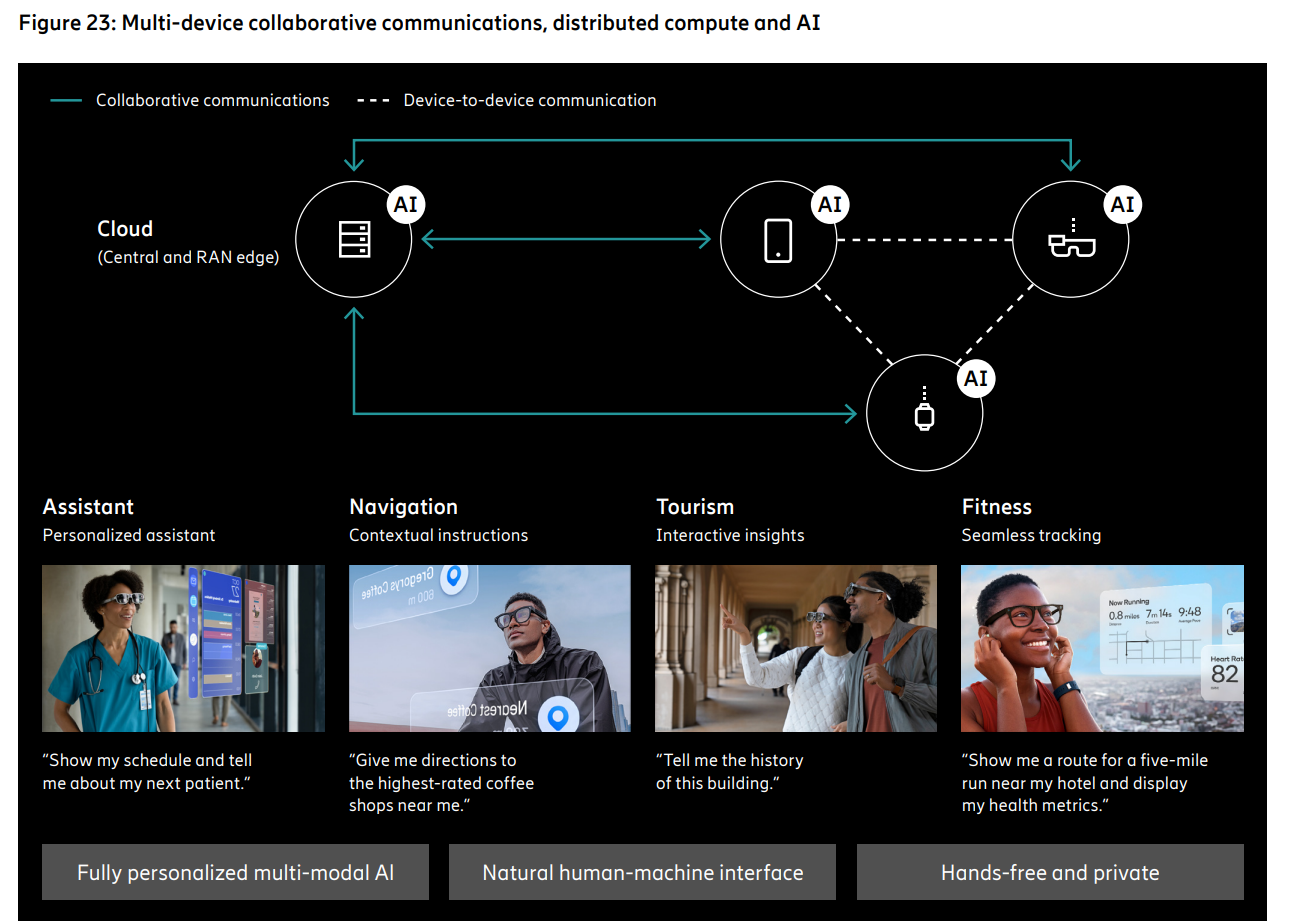Click the AI badge on the smartwatch node

click(x=976, y=378)
